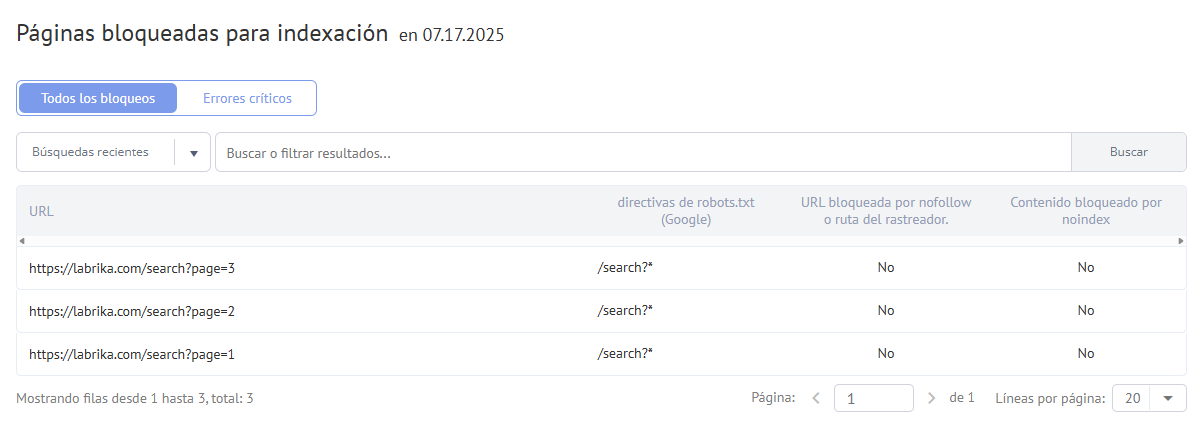This screenshot has height=443, width=1201.
Task: Open the labrika.com/search?page=1 URL
Action: pyautogui.click(x=132, y=354)
